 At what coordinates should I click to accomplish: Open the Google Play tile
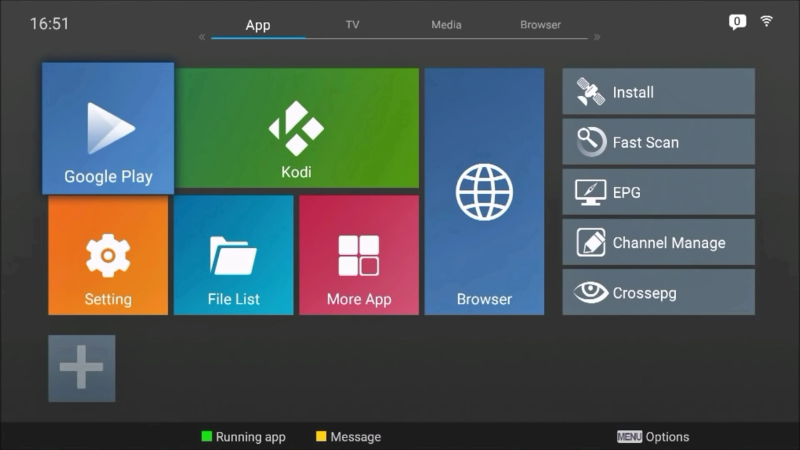108,128
